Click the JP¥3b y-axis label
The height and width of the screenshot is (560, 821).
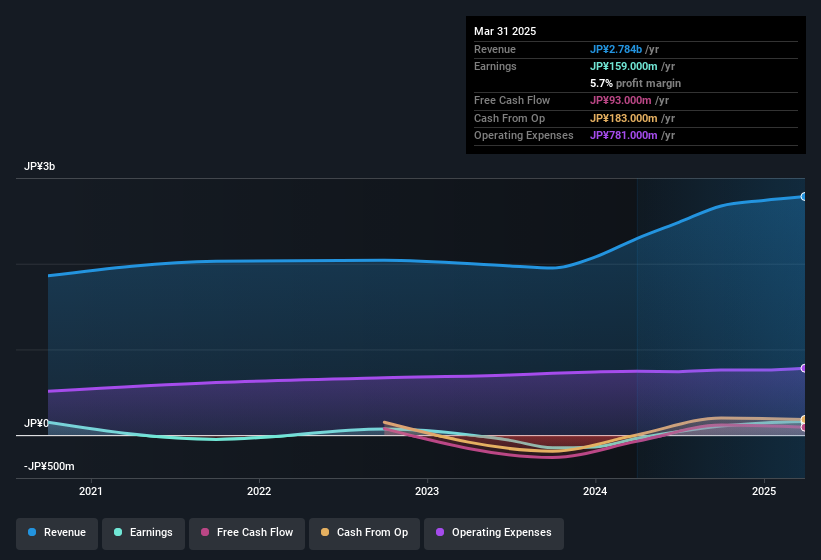pos(39,166)
